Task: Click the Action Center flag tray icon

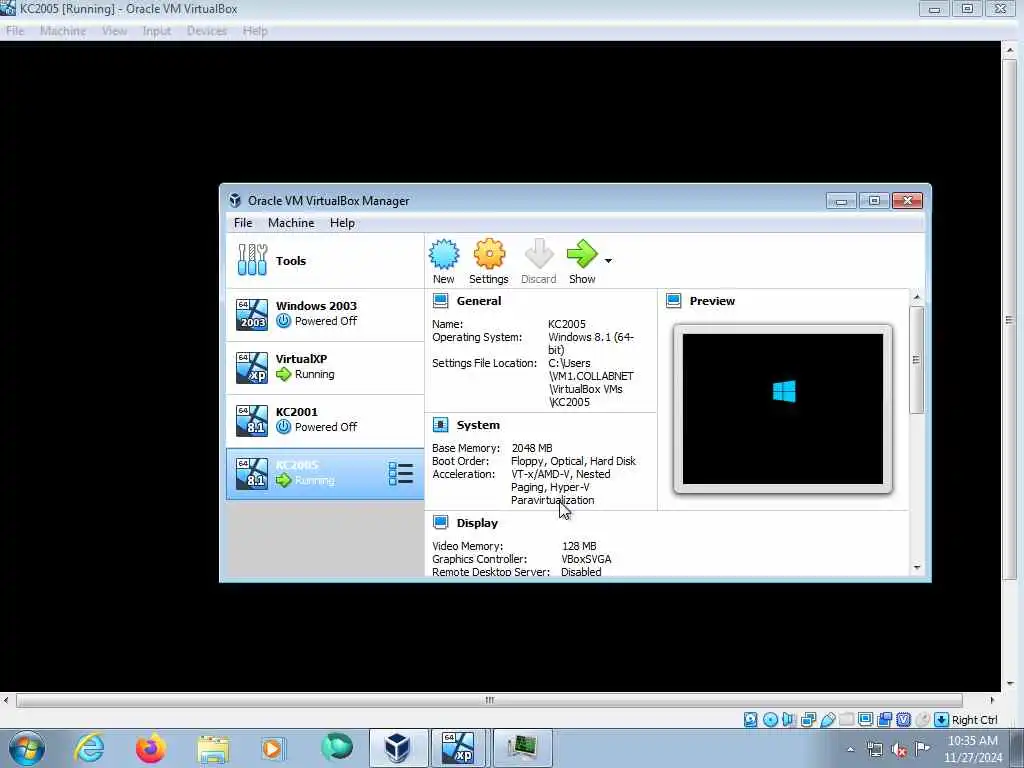Action: [x=921, y=748]
